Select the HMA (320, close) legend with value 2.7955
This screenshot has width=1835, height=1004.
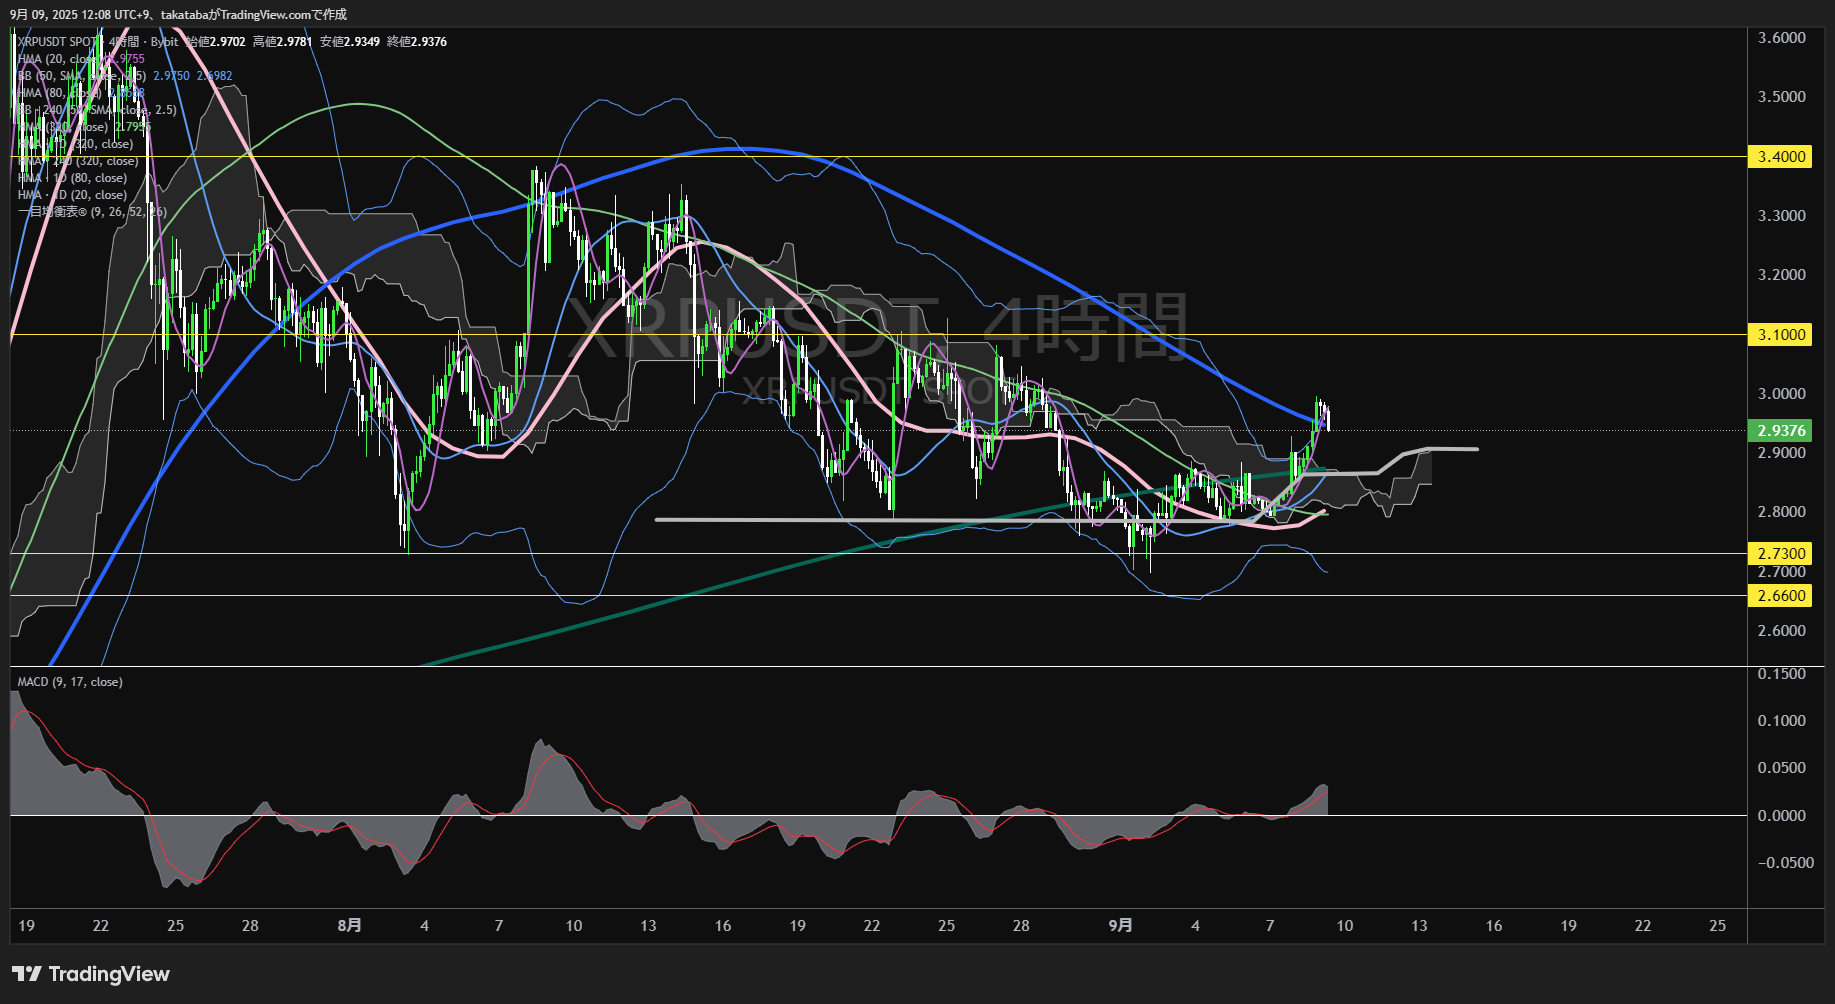84,127
